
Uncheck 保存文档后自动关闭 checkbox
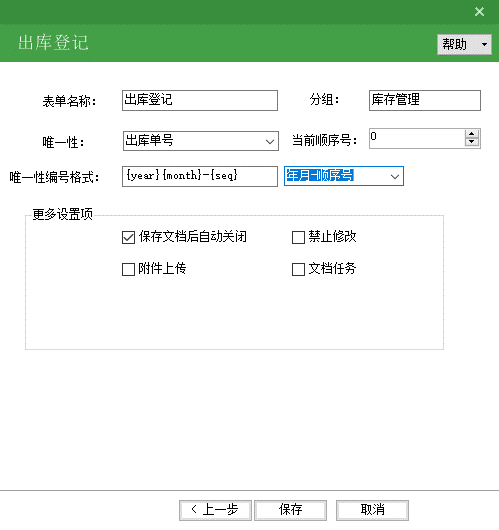point(128,237)
